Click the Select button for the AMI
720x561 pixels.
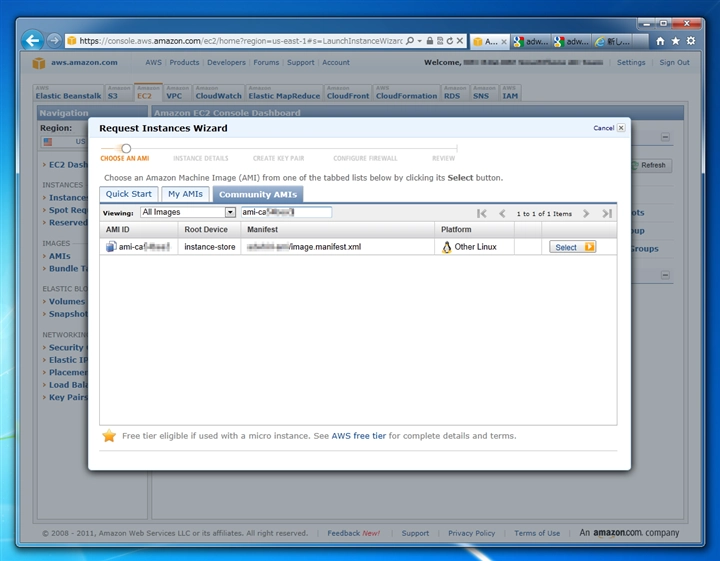coord(573,247)
